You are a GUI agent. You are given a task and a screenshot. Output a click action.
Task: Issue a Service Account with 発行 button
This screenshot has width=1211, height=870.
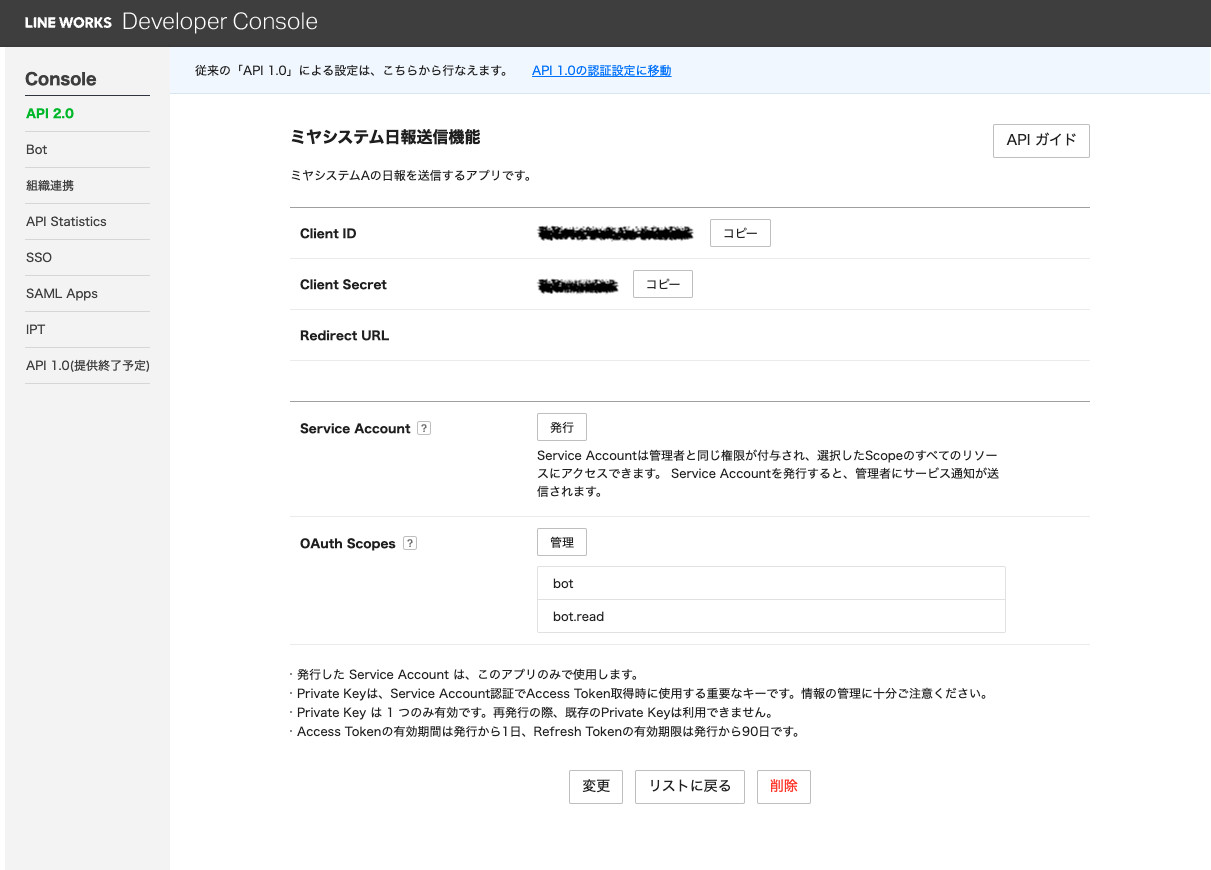(x=562, y=427)
